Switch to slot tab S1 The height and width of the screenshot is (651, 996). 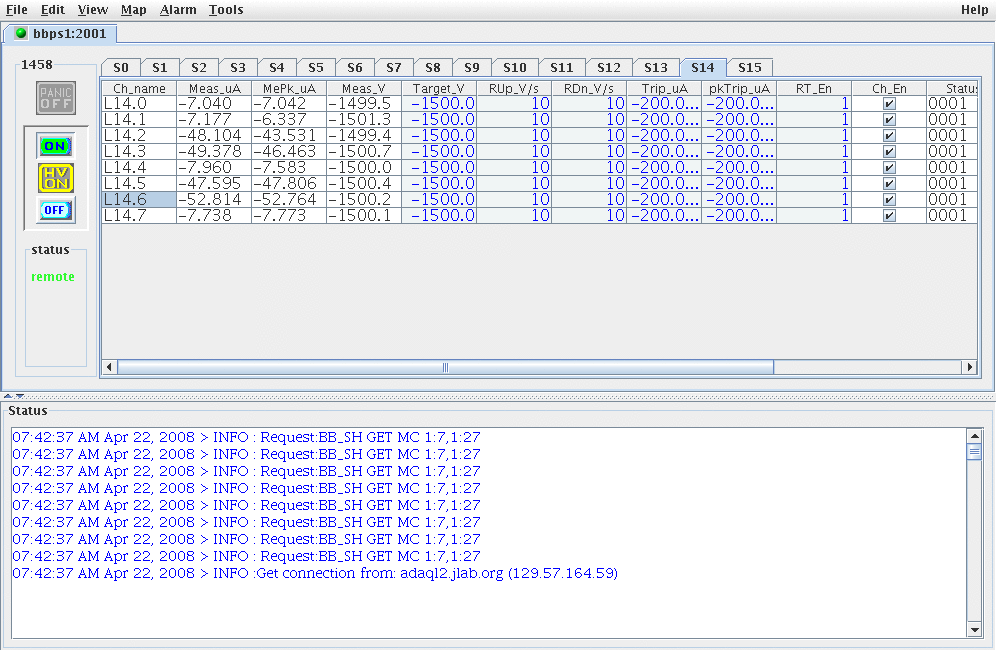click(x=160, y=67)
